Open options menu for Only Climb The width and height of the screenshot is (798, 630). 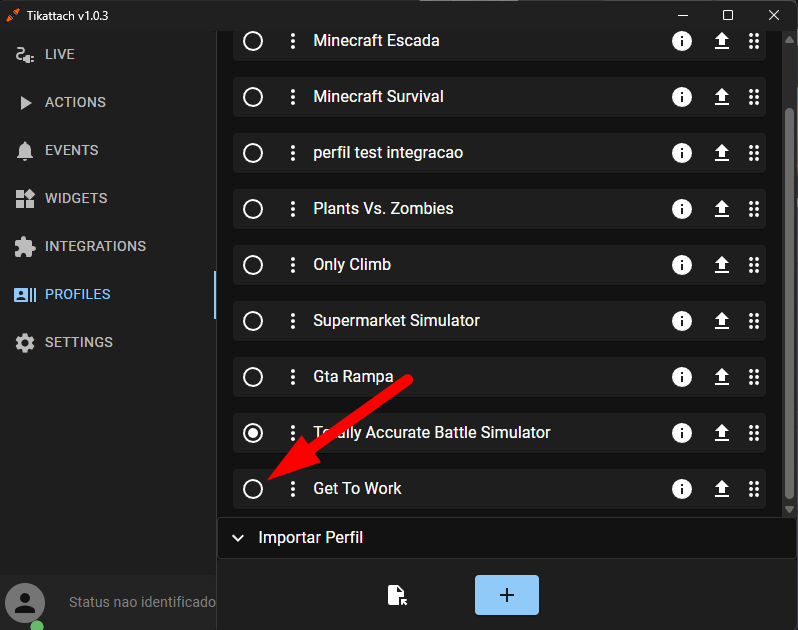[x=293, y=265]
